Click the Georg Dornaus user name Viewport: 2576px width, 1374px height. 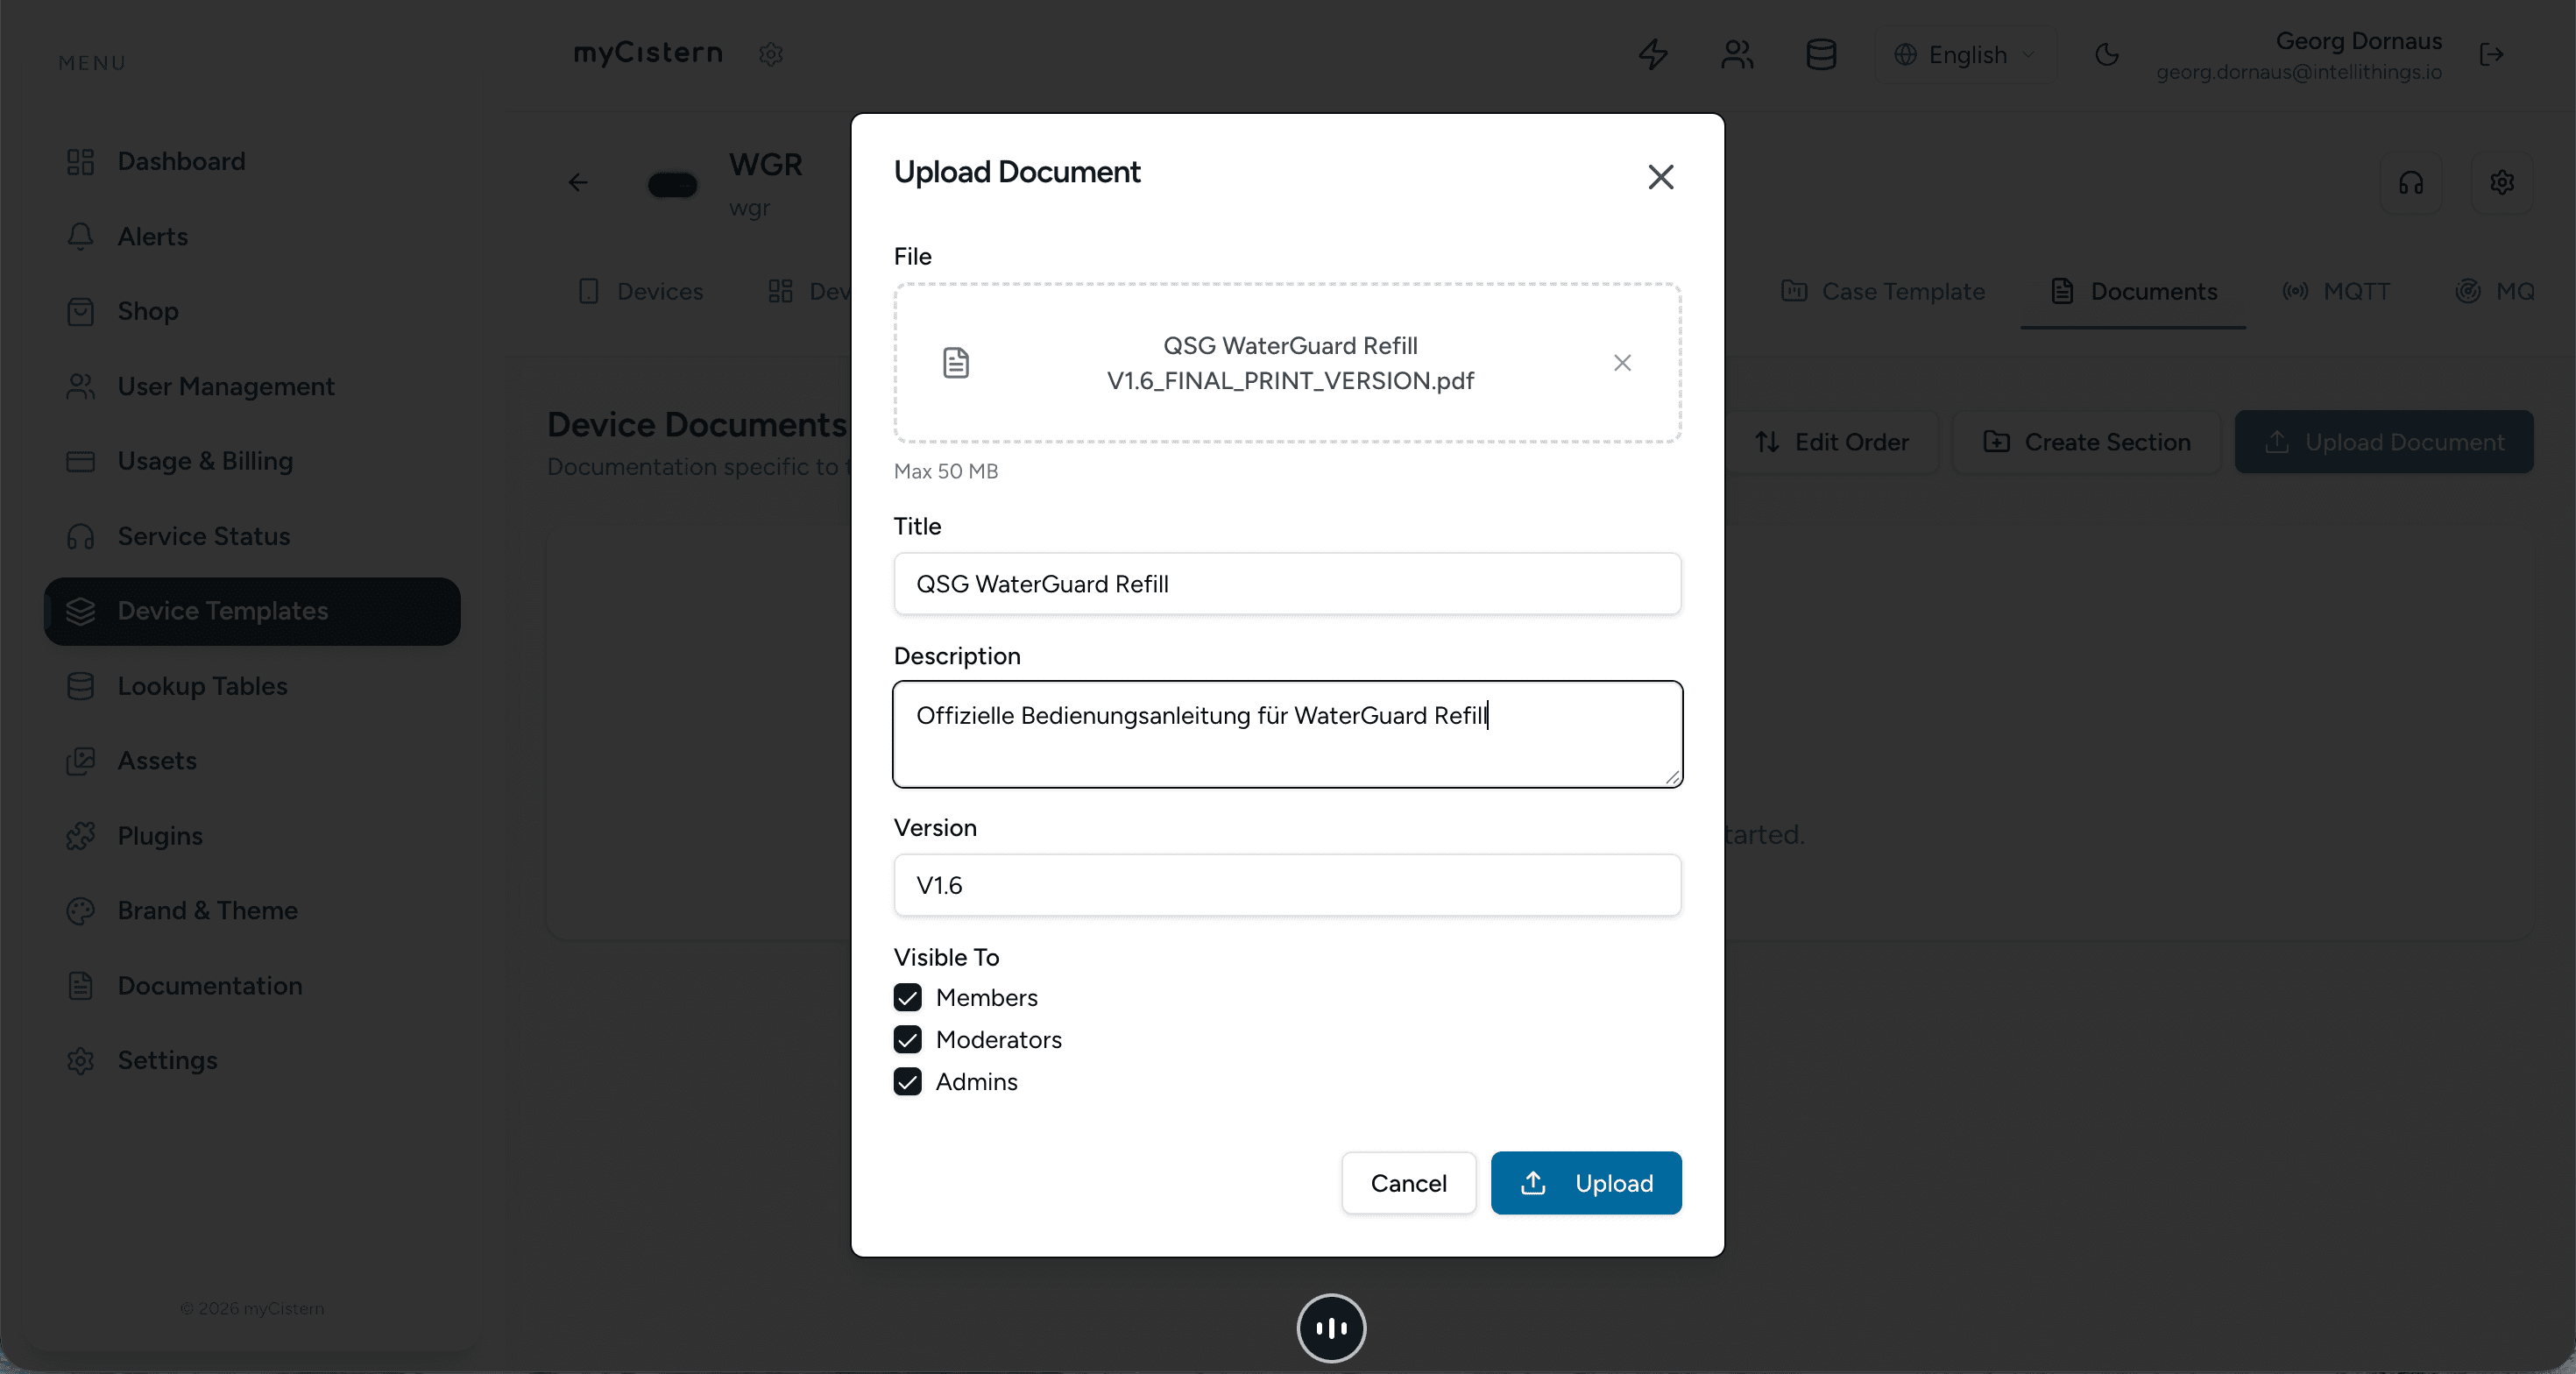(2358, 41)
